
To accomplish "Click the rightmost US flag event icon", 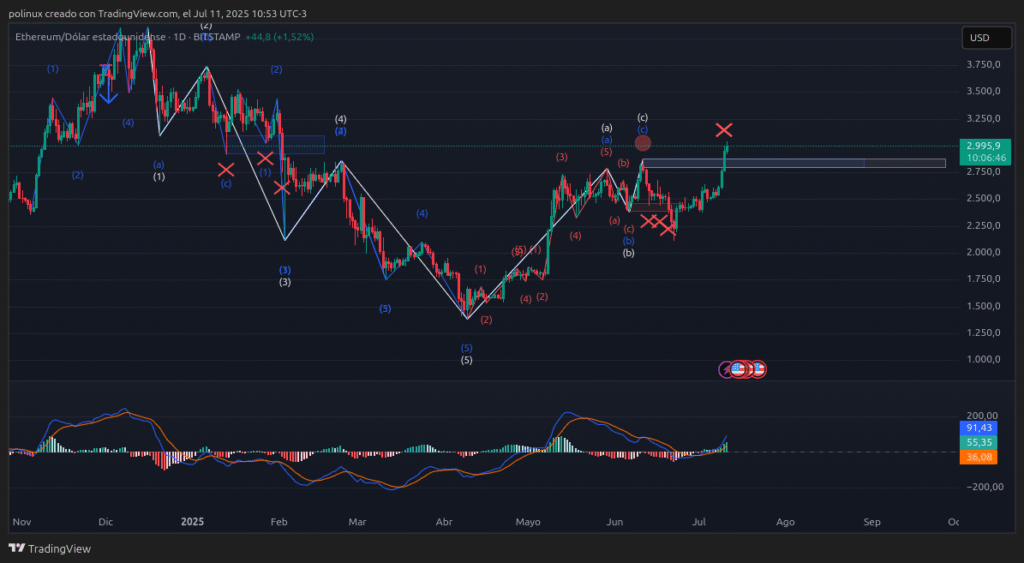I will 757,369.
